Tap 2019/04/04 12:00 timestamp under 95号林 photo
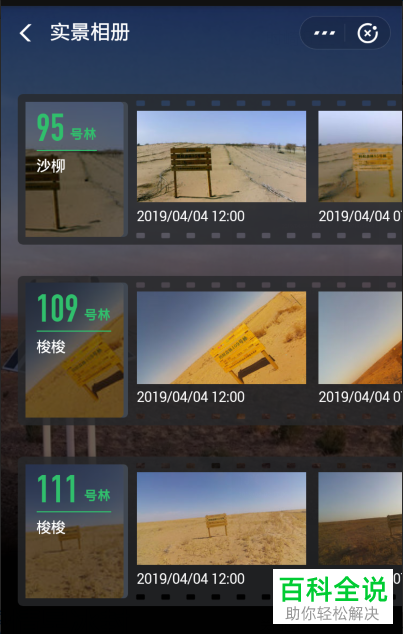Viewport: 403px width, 634px height. pyautogui.click(x=190, y=216)
